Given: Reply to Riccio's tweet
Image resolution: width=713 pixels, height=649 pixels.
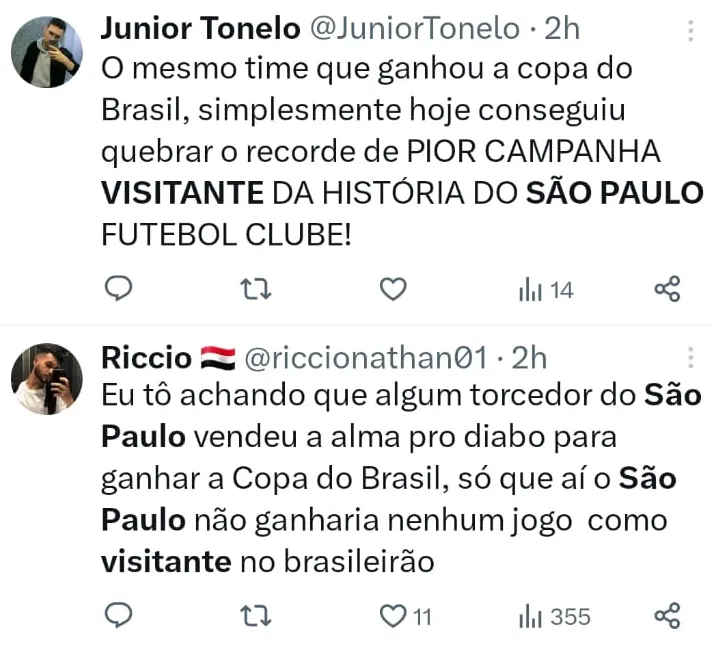Looking at the screenshot, I should click(x=119, y=615).
